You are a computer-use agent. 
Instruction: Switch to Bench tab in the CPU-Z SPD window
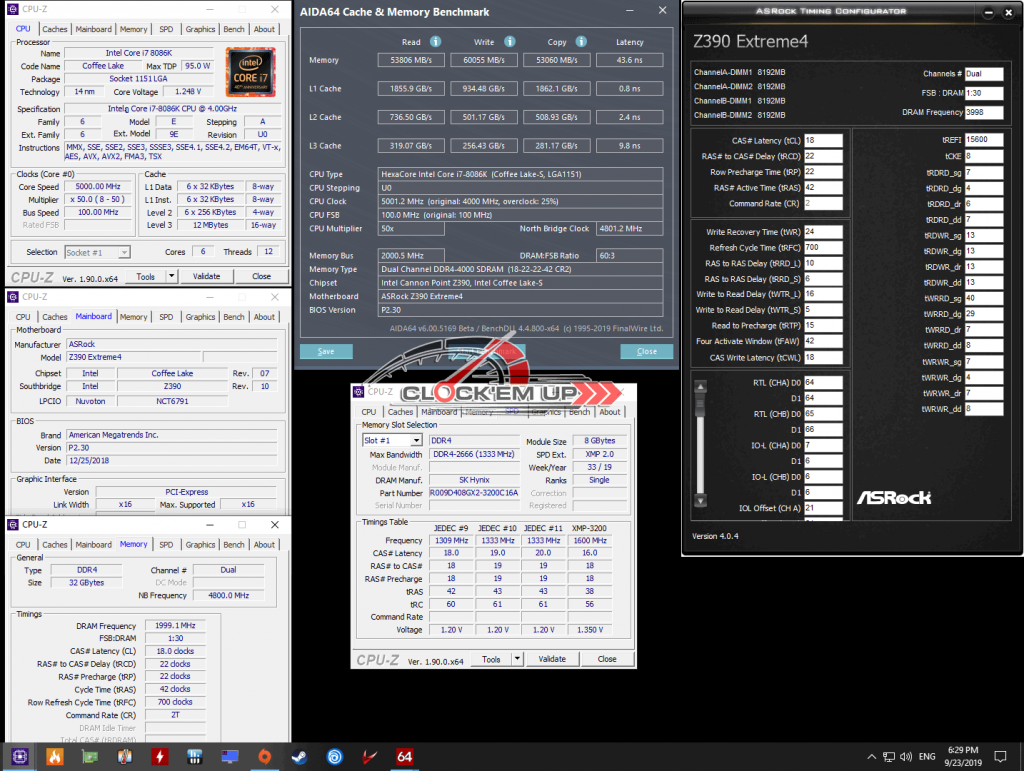(x=579, y=412)
